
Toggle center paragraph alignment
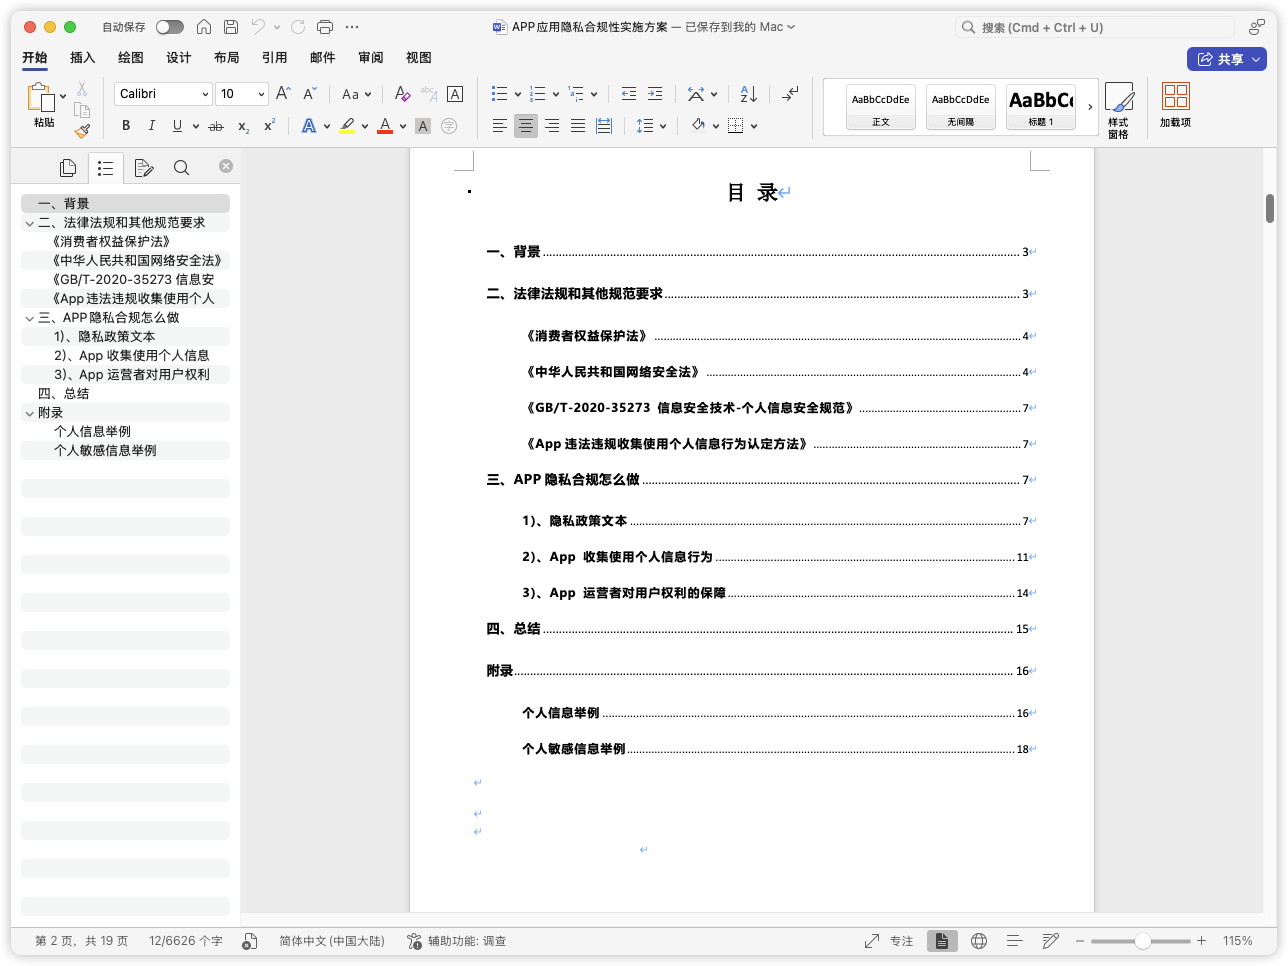tap(525, 125)
